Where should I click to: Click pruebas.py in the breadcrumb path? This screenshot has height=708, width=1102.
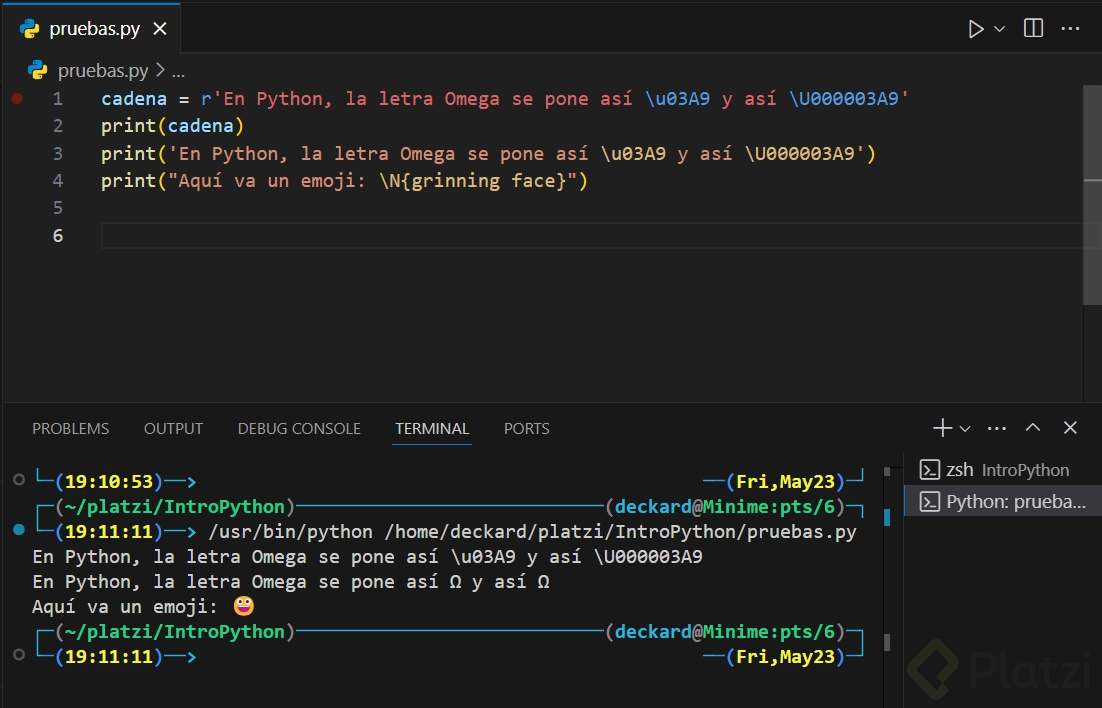click(102, 71)
